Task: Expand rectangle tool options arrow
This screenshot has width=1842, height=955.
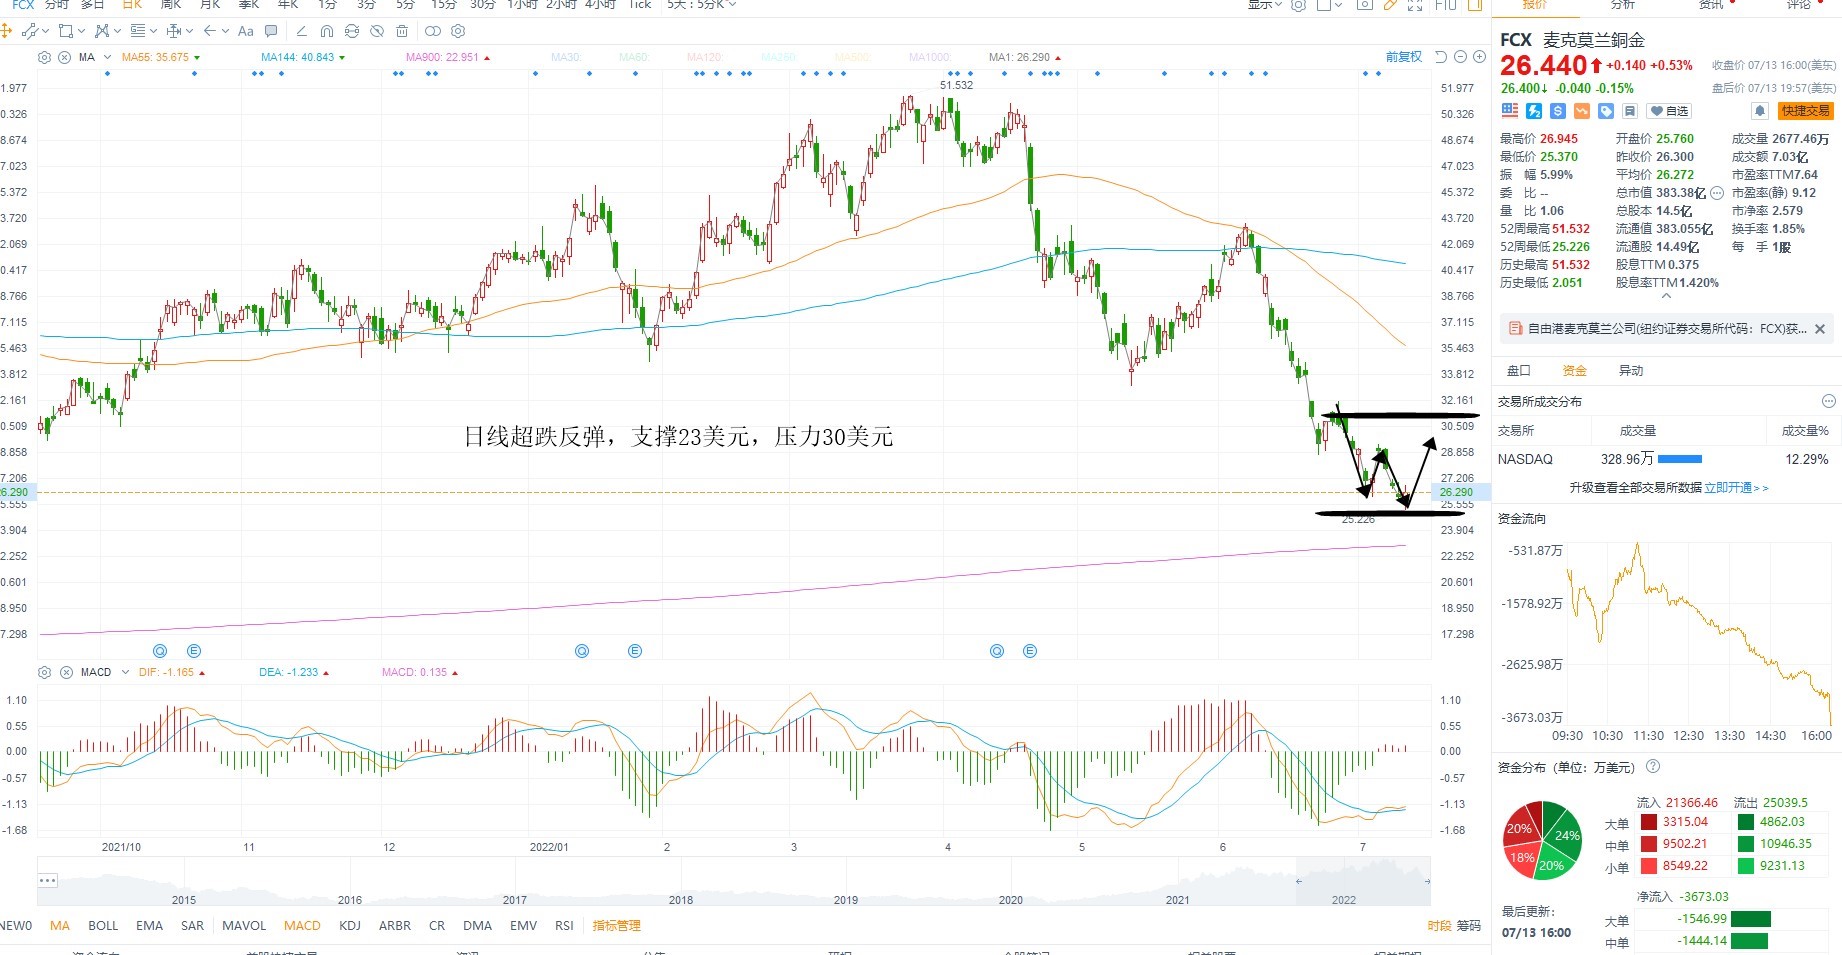Action: pyautogui.click(x=81, y=31)
